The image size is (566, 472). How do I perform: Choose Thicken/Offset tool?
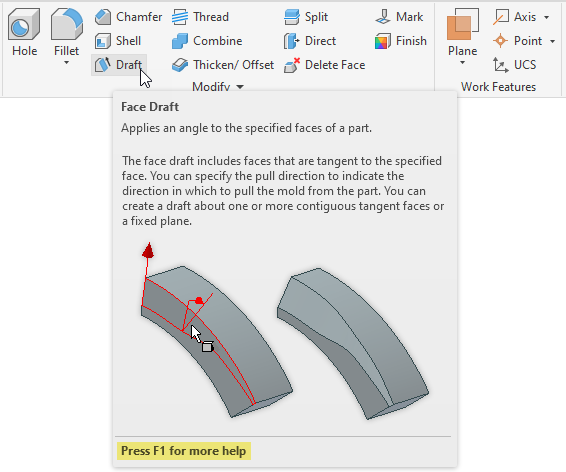pos(223,65)
